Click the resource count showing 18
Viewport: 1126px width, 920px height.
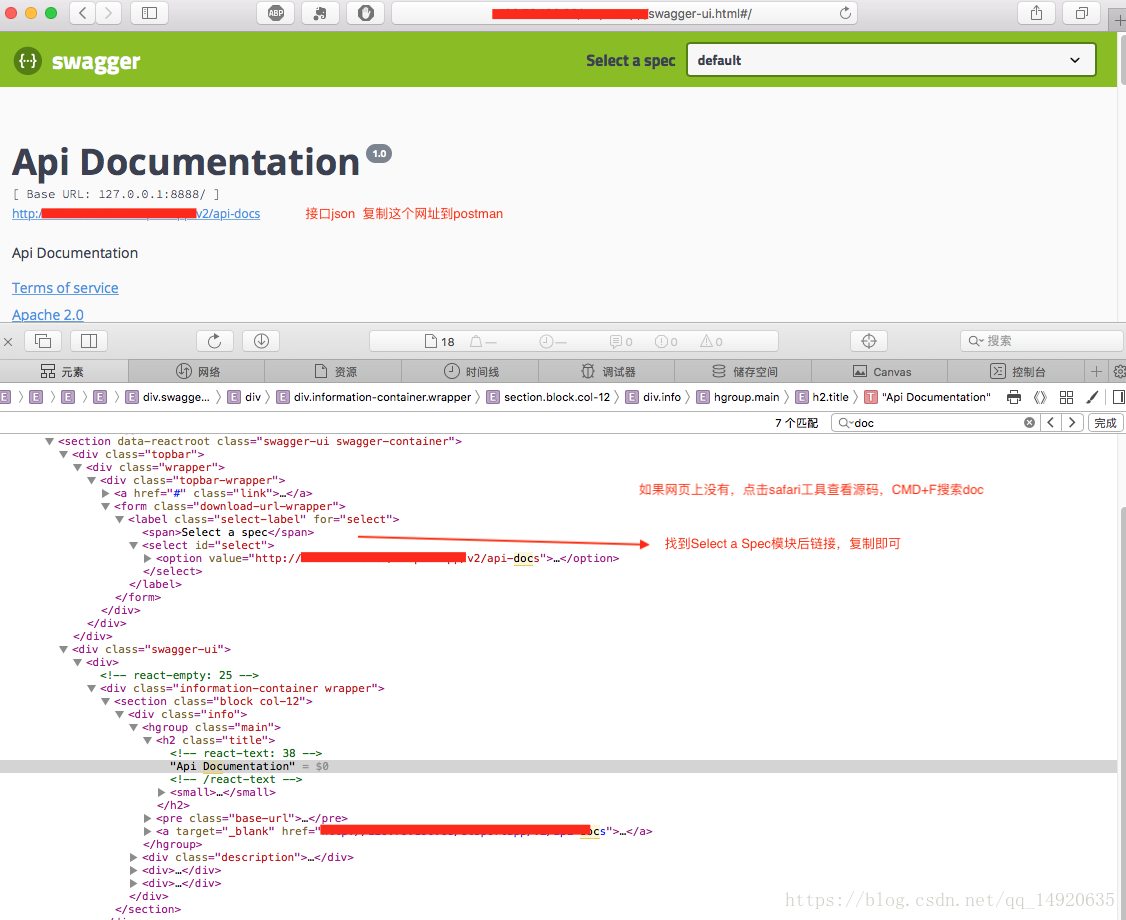point(439,342)
